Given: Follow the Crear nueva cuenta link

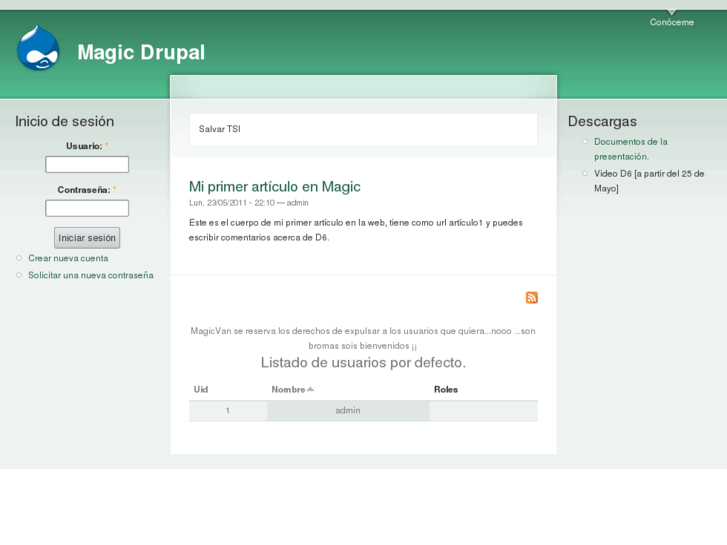Looking at the screenshot, I should (68, 258).
